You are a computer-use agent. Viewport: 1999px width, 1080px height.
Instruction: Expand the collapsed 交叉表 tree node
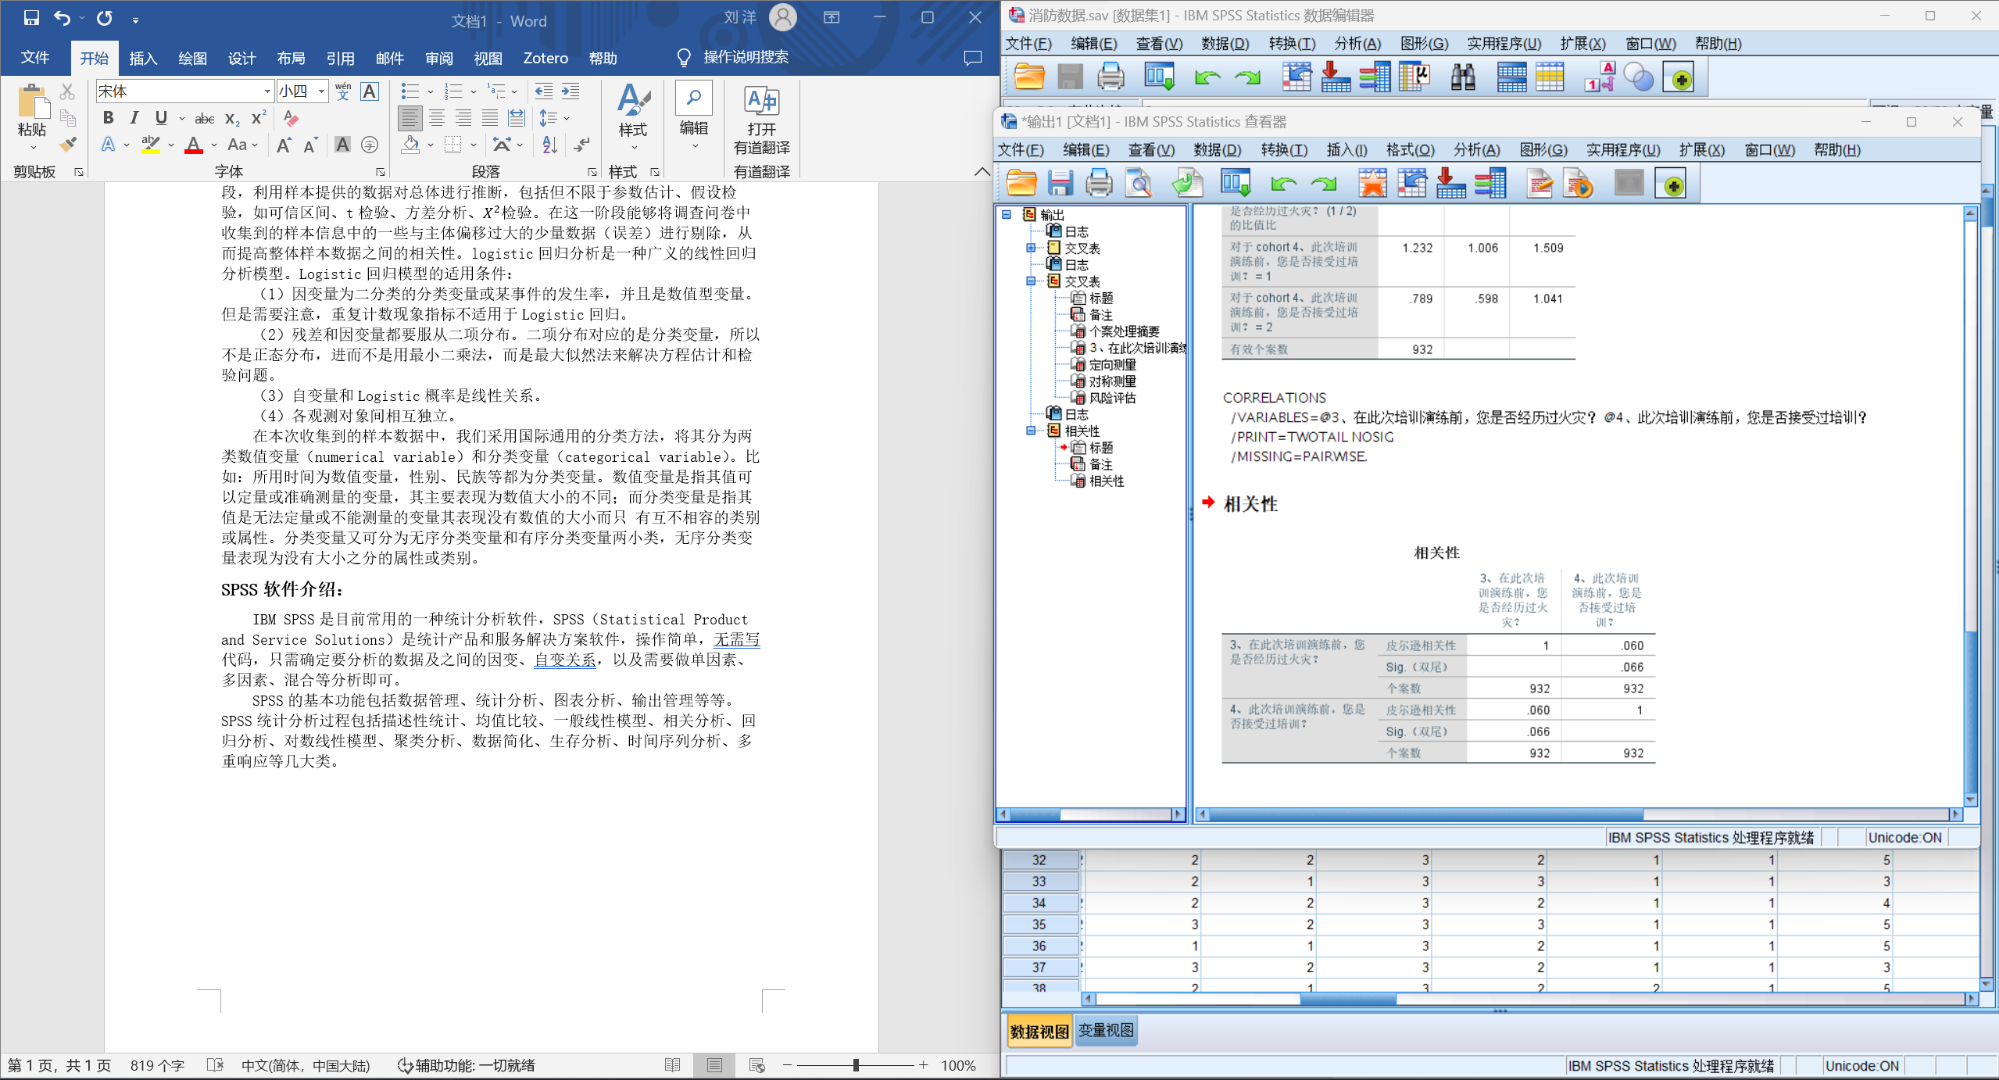tap(1031, 248)
